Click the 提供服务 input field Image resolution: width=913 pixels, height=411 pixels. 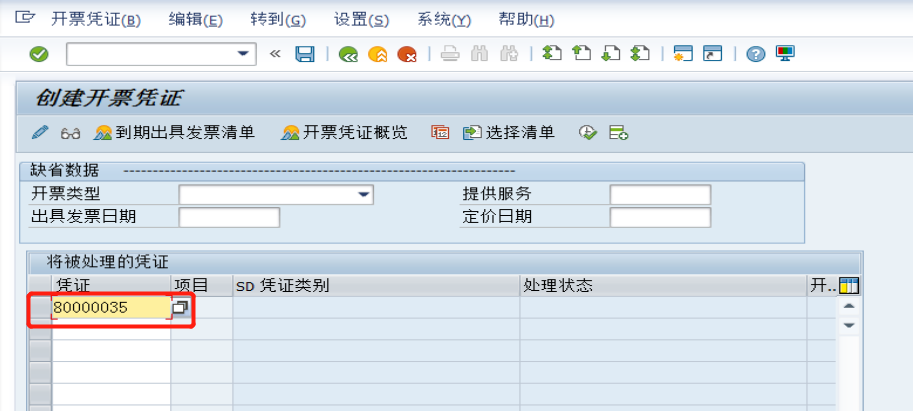(660, 195)
